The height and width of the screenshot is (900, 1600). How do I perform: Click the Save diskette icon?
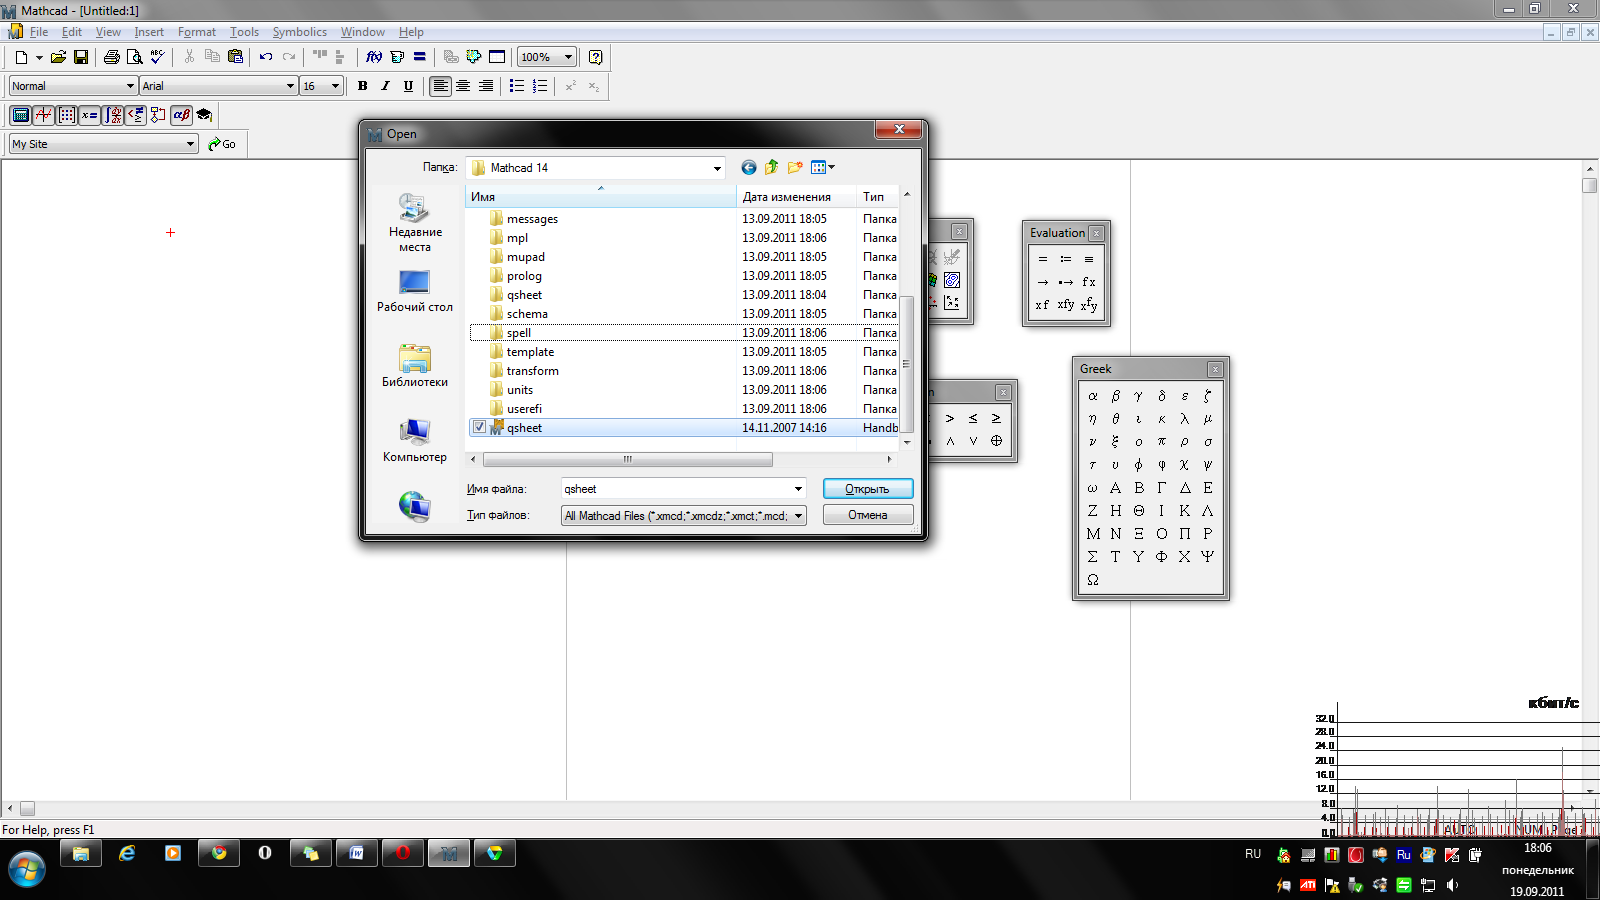click(x=81, y=57)
